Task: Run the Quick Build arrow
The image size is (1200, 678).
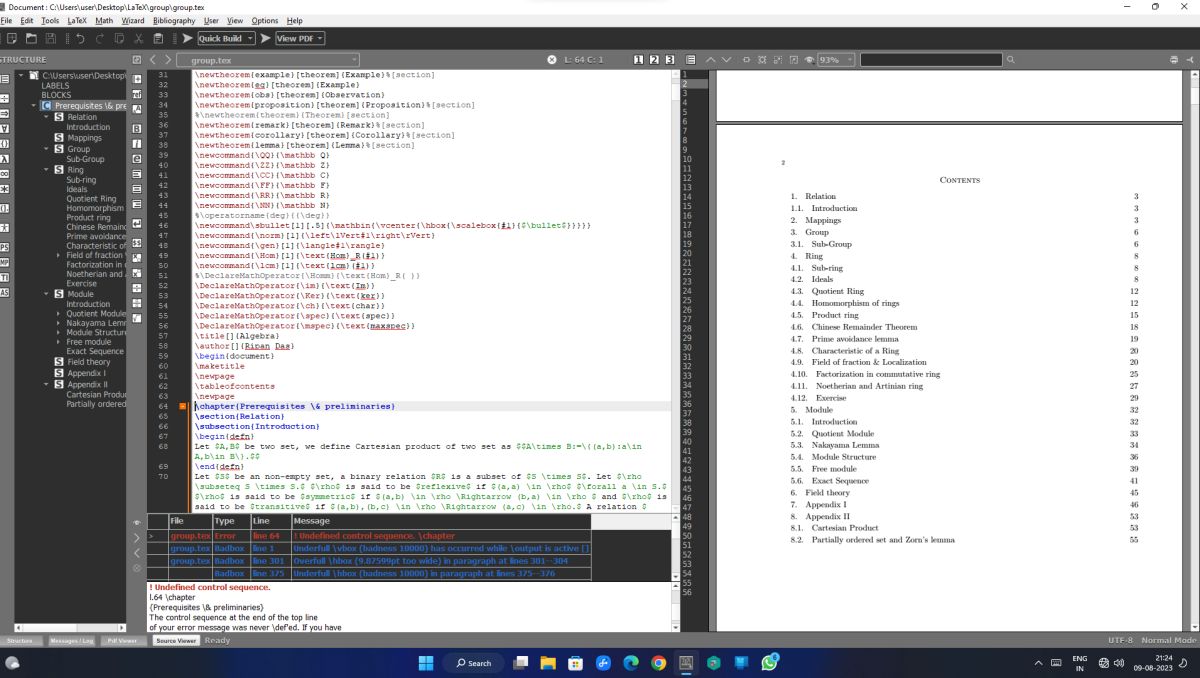Action: tap(187, 38)
